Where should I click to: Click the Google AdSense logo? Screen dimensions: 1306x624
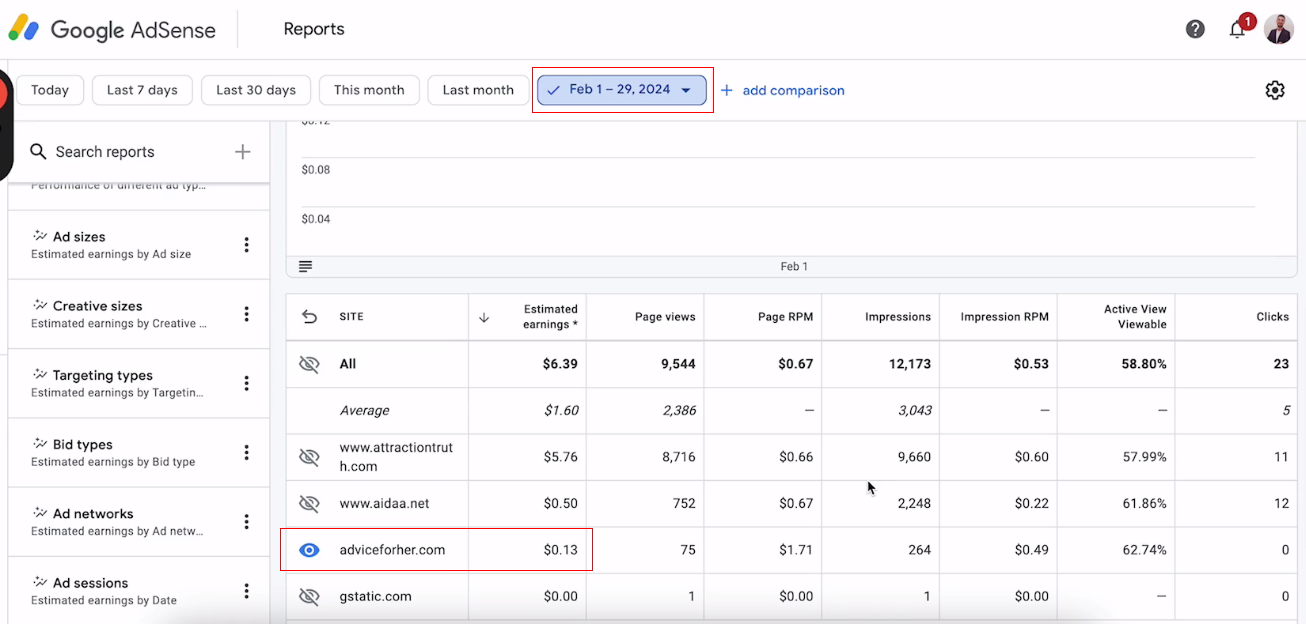click(112, 29)
